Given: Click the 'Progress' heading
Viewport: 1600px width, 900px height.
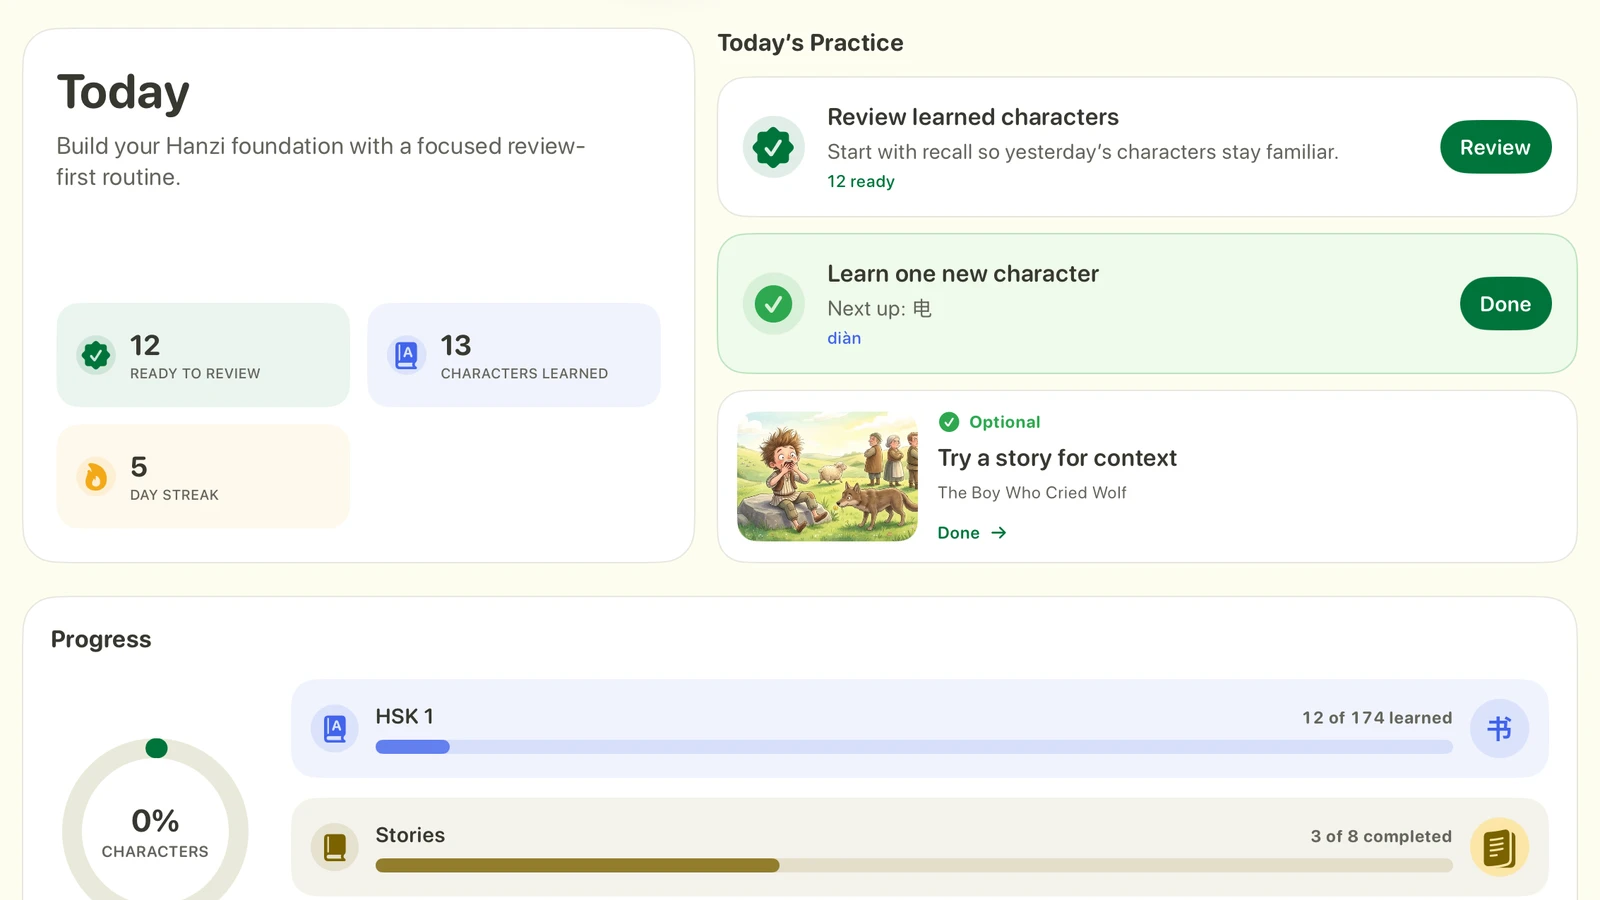Looking at the screenshot, I should [101, 640].
